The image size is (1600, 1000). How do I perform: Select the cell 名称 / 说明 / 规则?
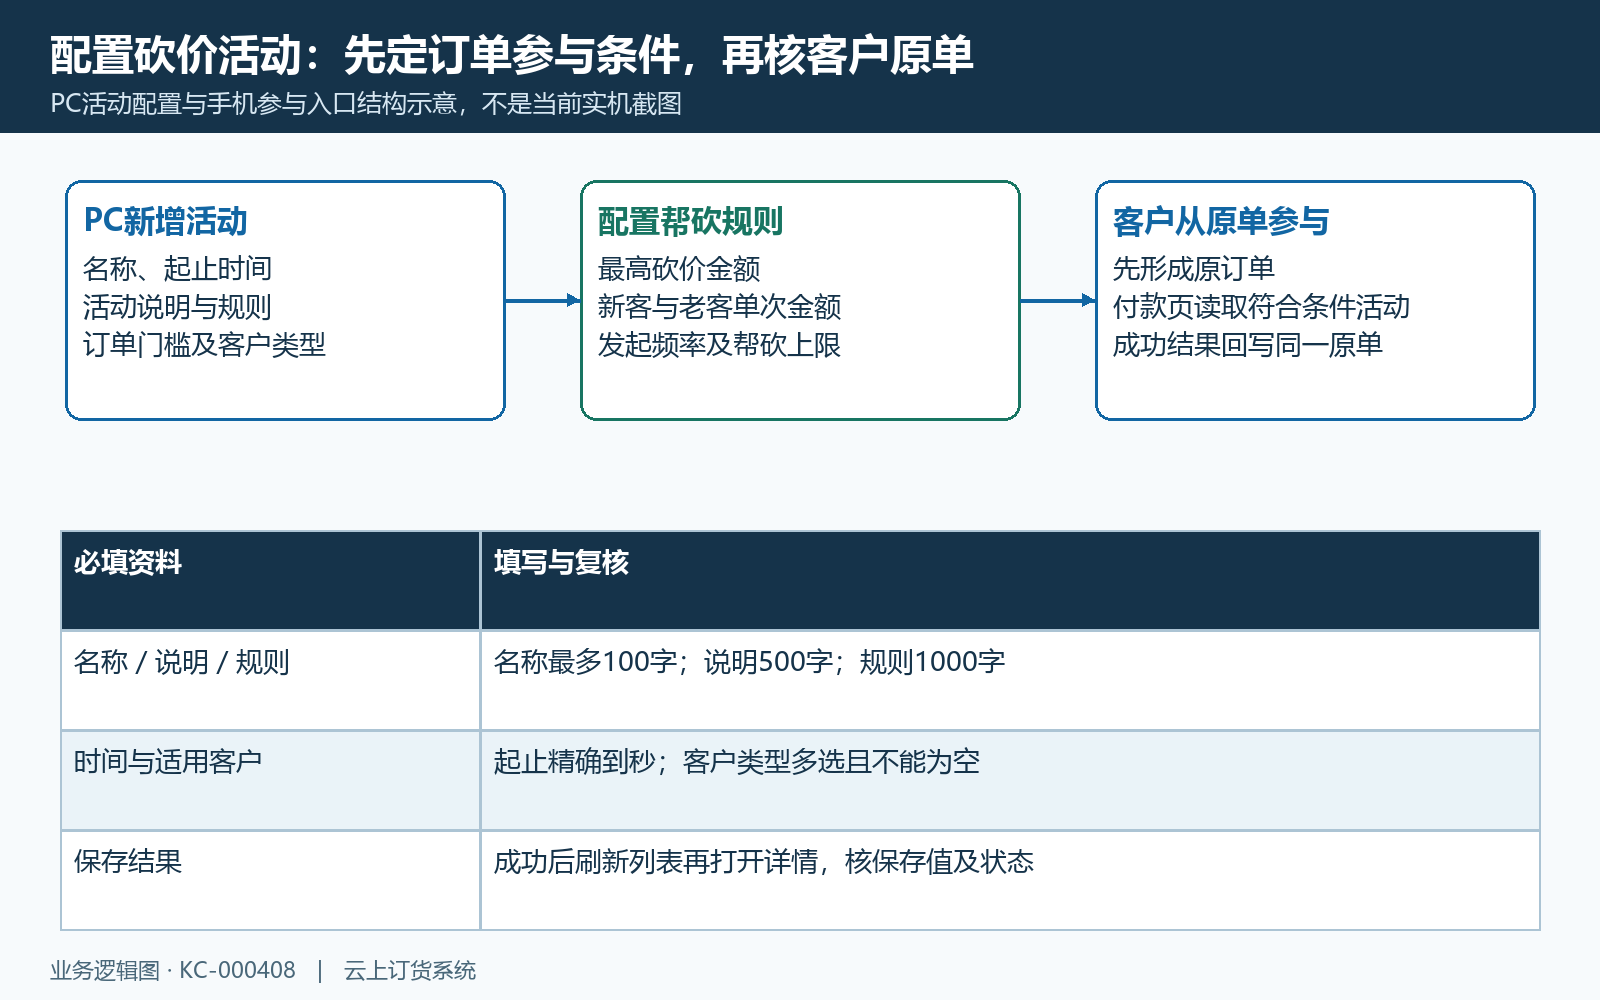271,681
